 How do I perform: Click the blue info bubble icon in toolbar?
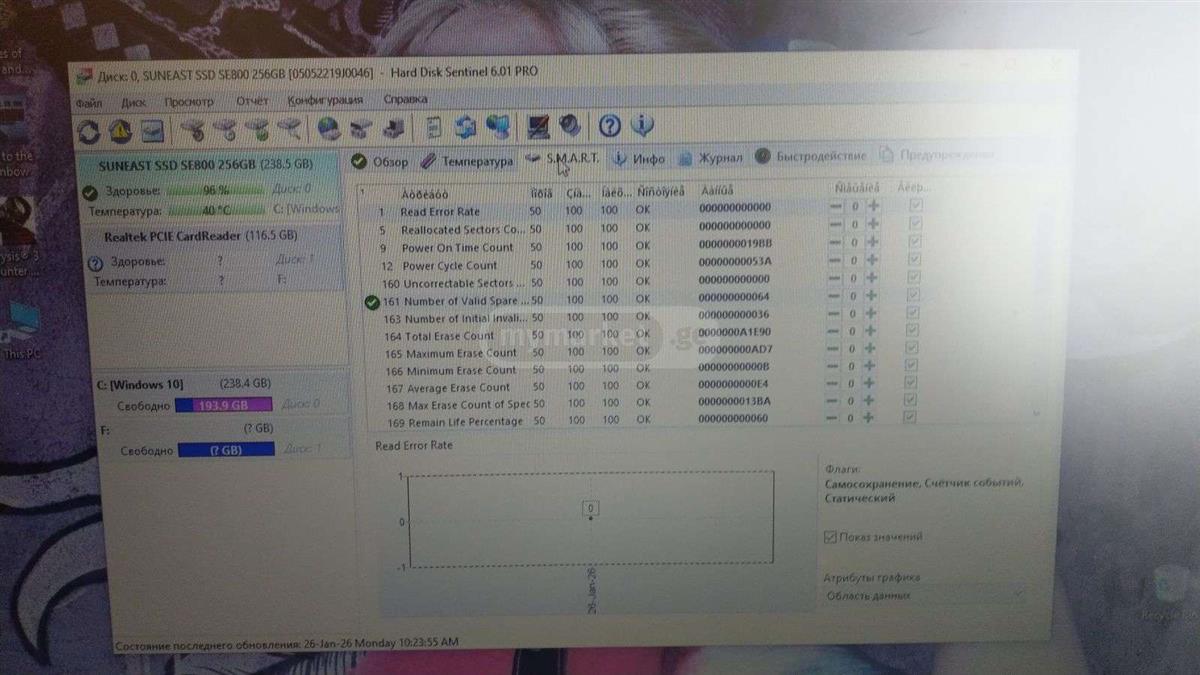pyautogui.click(x=642, y=126)
